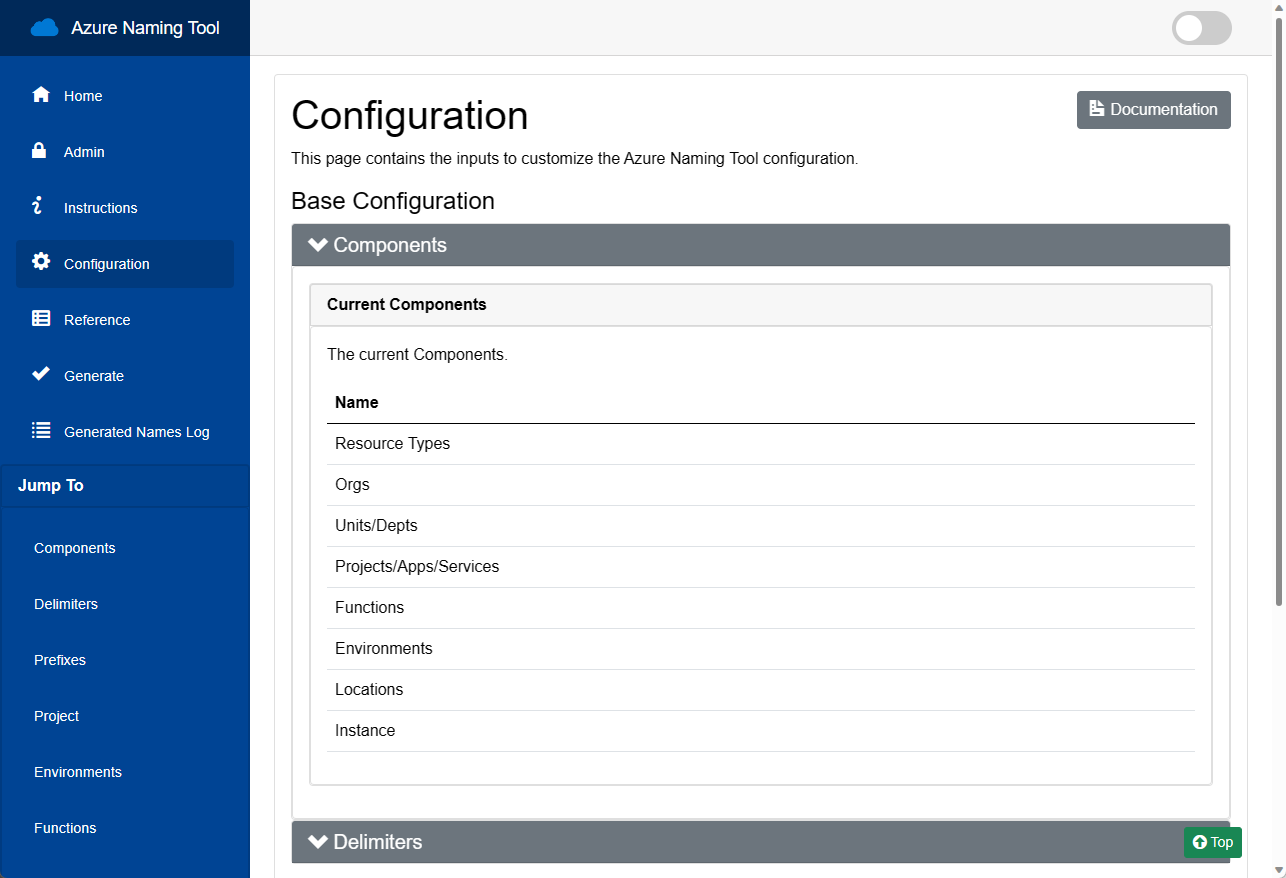This screenshot has width=1286, height=878.
Task: Click the Reference table icon
Action: [40, 318]
